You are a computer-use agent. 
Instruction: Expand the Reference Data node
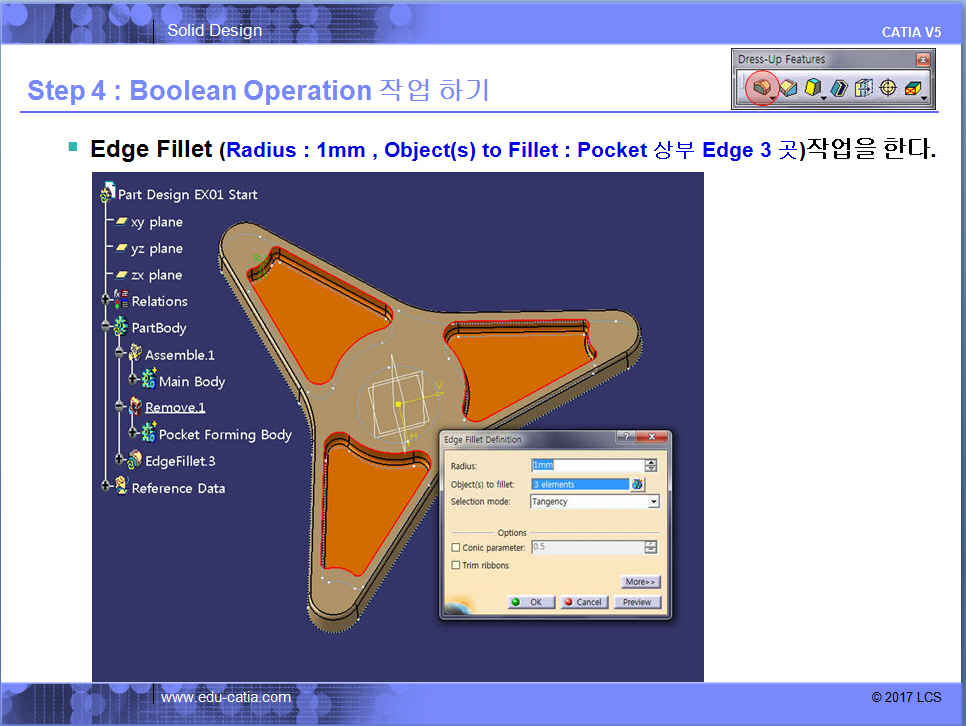pyautogui.click(x=107, y=488)
